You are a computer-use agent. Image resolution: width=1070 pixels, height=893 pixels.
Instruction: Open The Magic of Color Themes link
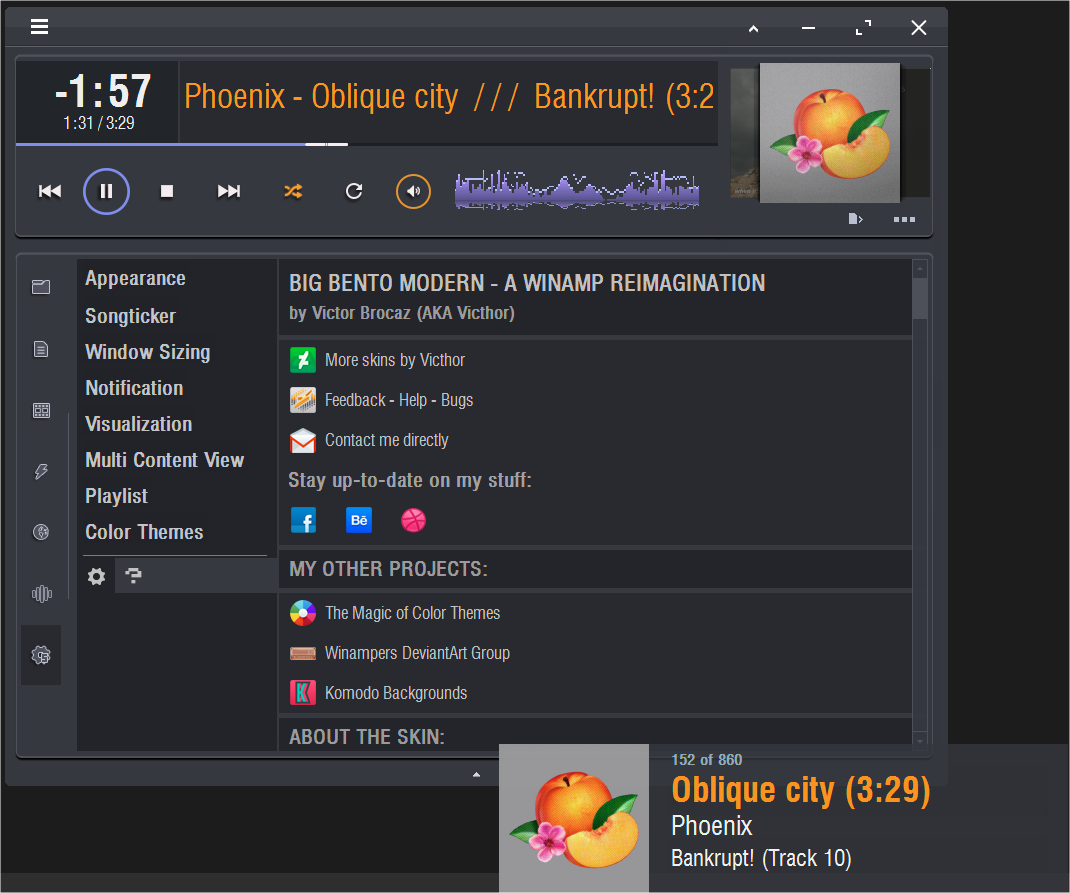coord(413,613)
